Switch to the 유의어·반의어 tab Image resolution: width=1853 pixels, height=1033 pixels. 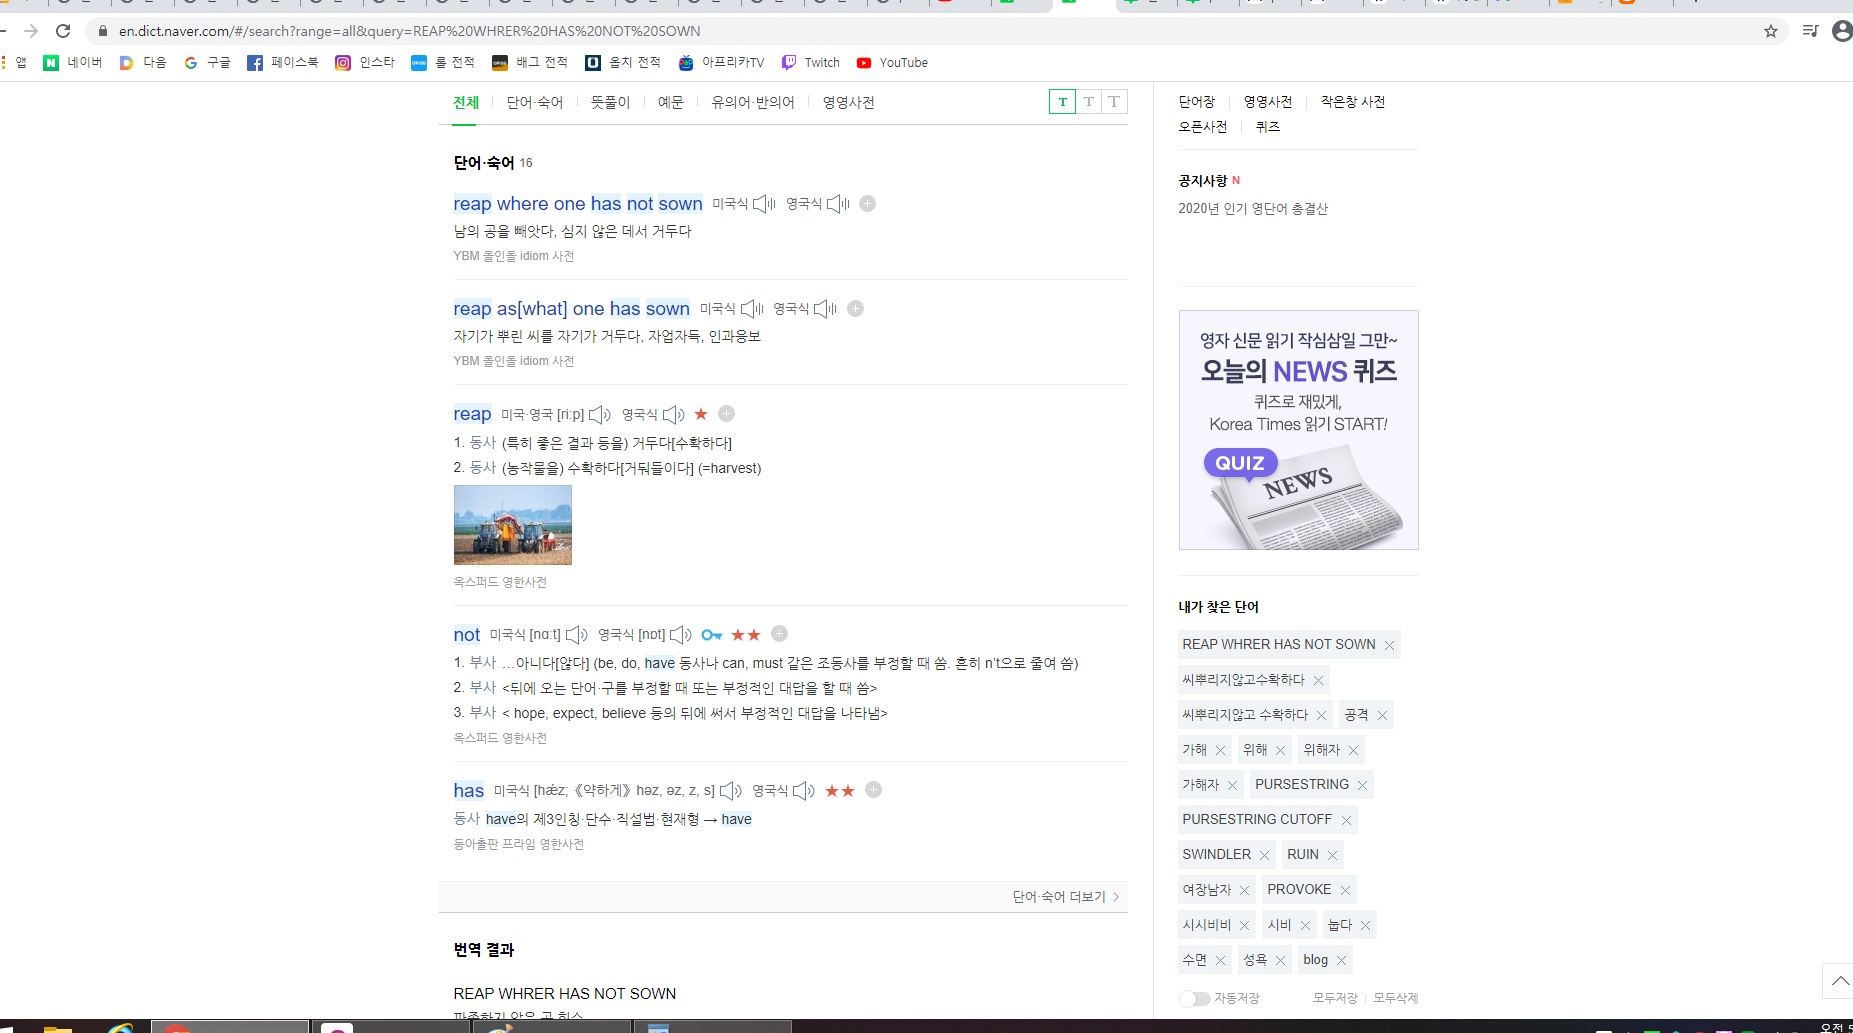753,102
